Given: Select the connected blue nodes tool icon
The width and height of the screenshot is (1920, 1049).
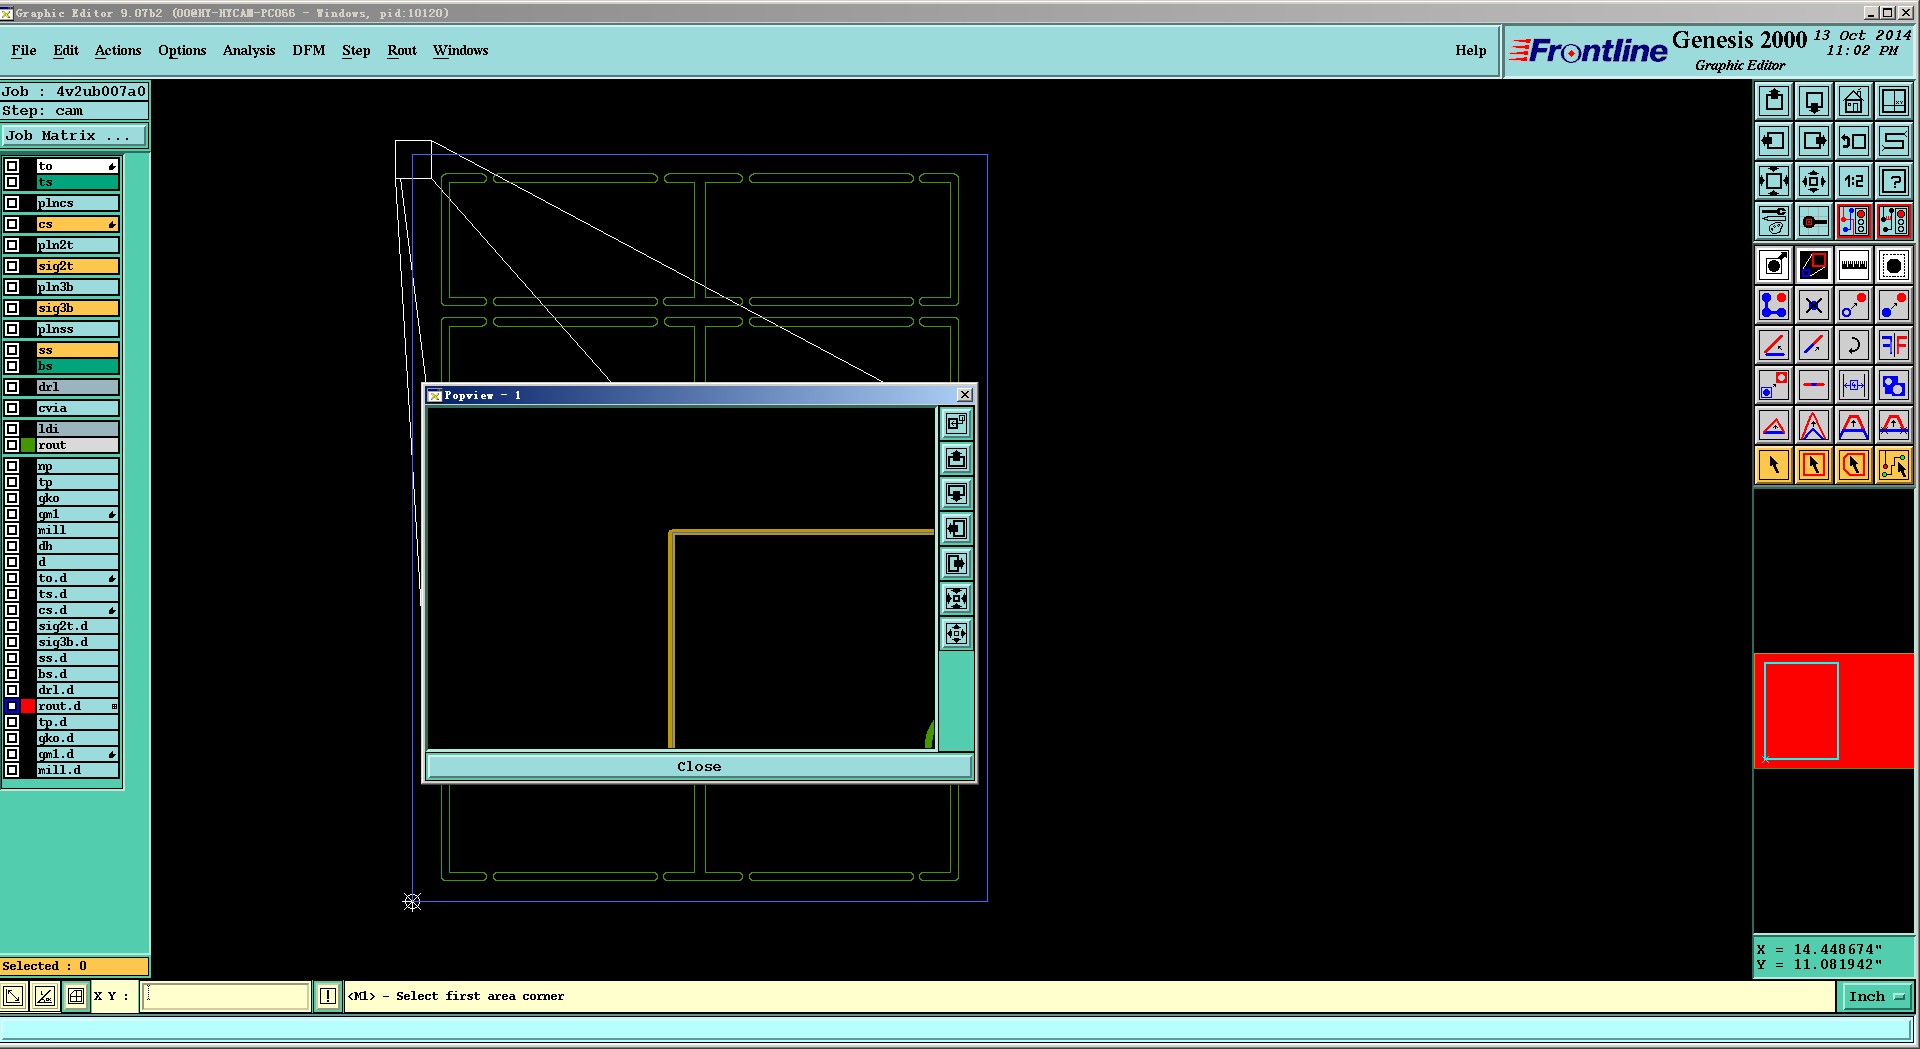Looking at the screenshot, I should coord(1774,305).
